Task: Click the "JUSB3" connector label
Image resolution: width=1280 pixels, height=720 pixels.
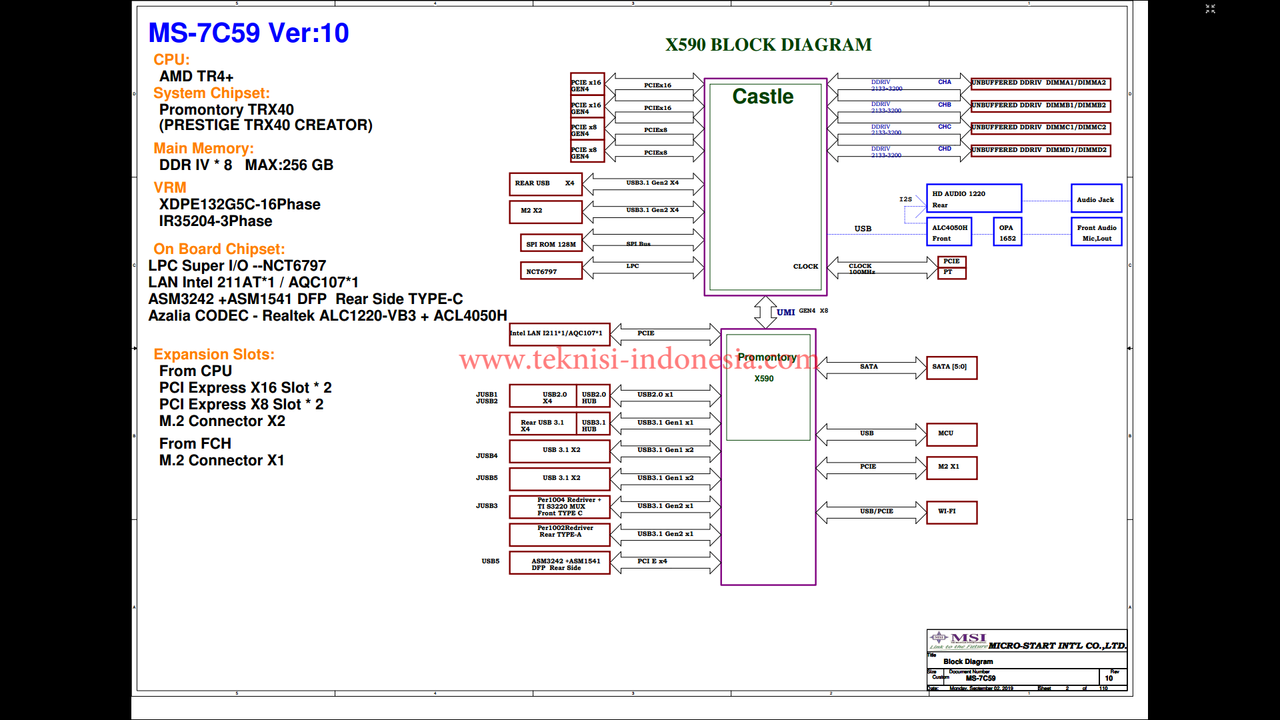Action: click(486, 506)
